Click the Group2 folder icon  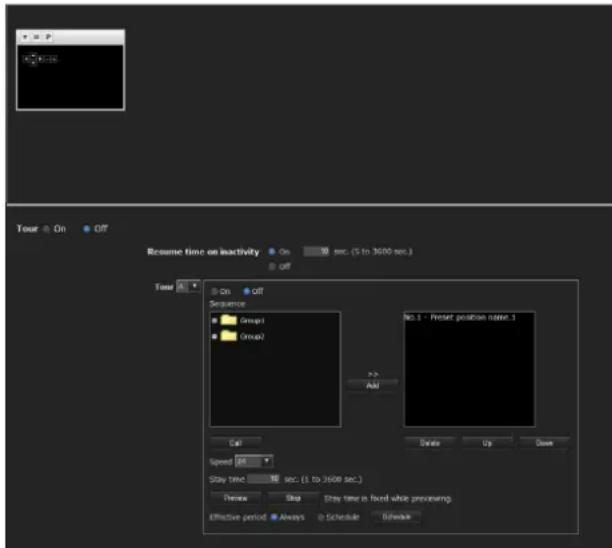229,336
